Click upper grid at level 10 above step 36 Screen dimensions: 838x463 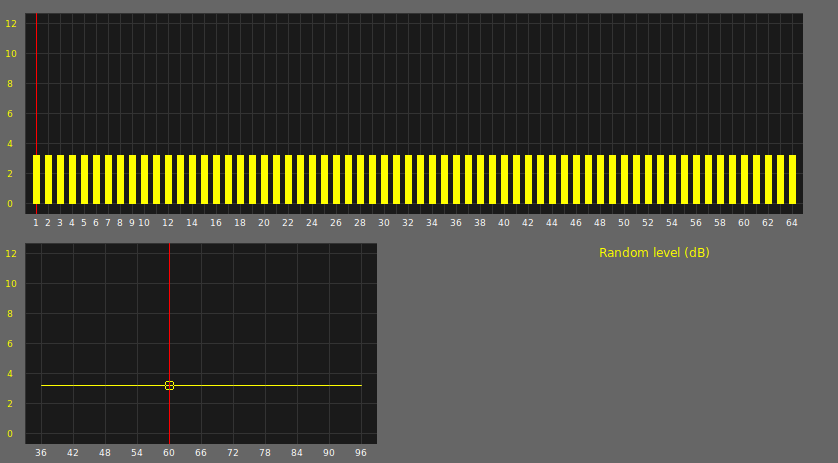tap(456, 53)
